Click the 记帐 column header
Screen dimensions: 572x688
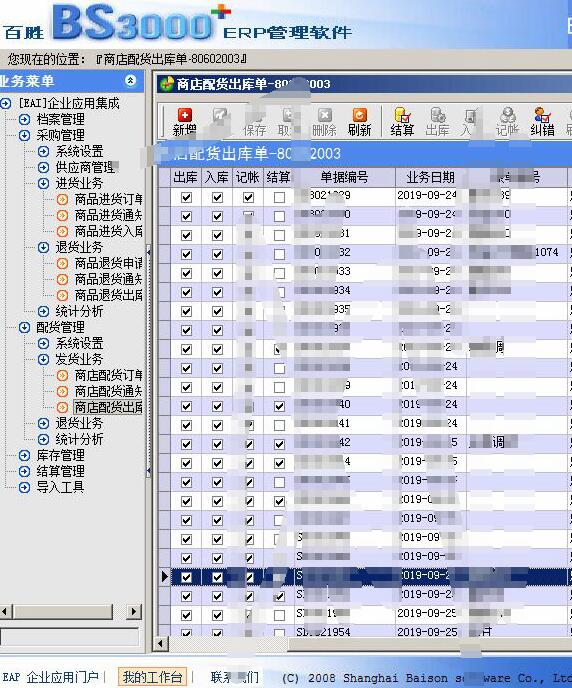click(248, 177)
